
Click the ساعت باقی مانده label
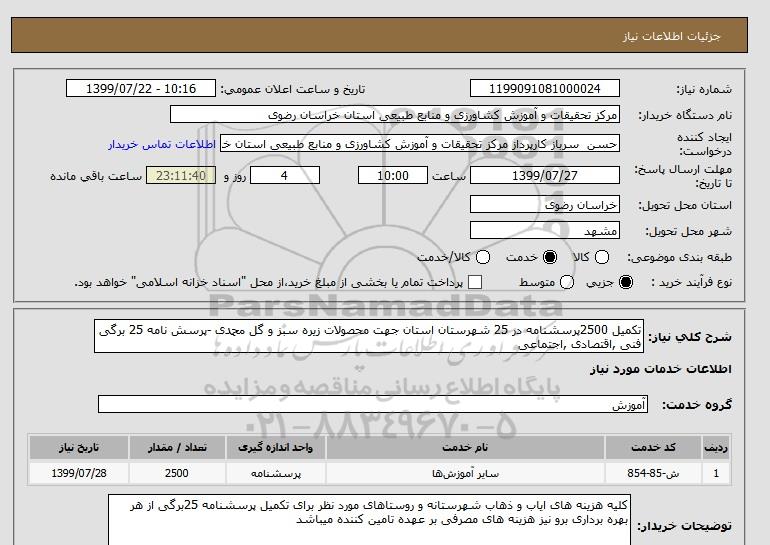(x=96, y=176)
